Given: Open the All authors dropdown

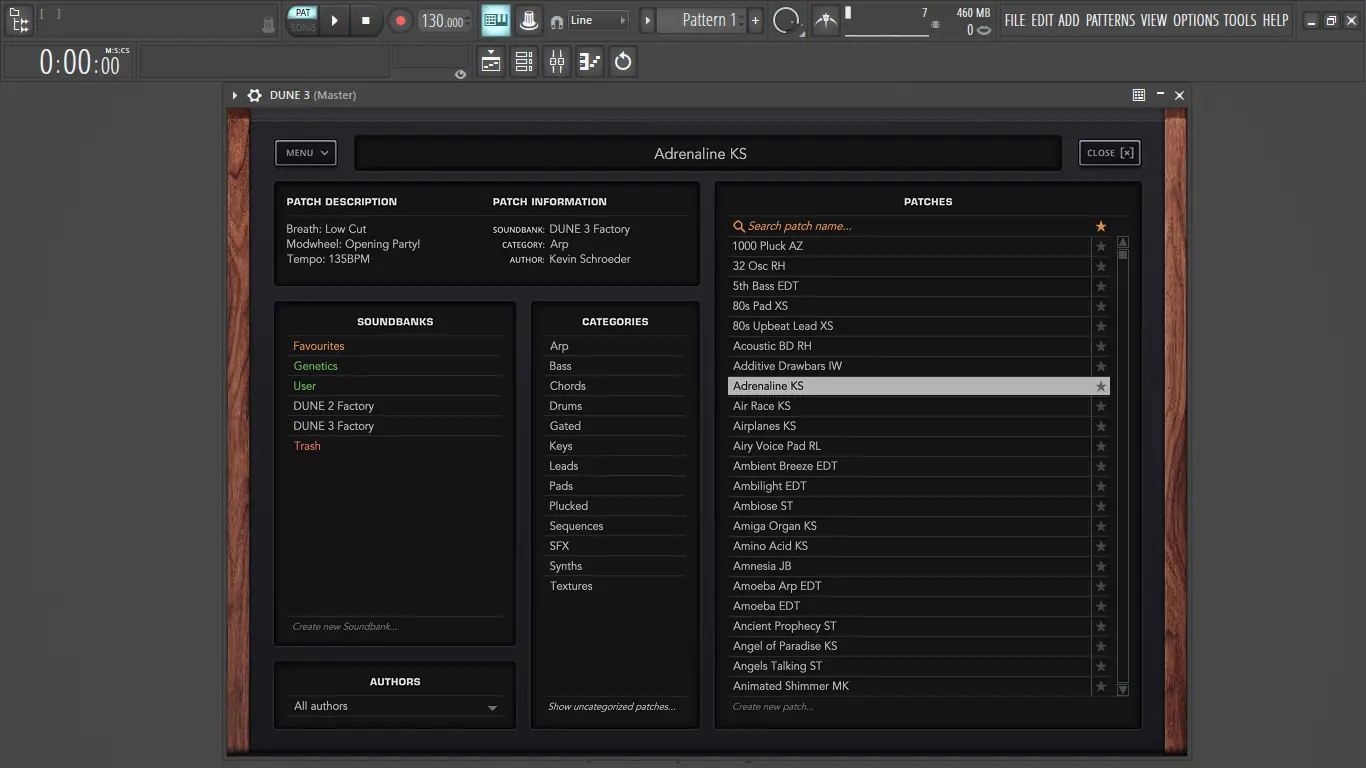Looking at the screenshot, I should coord(395,707).
